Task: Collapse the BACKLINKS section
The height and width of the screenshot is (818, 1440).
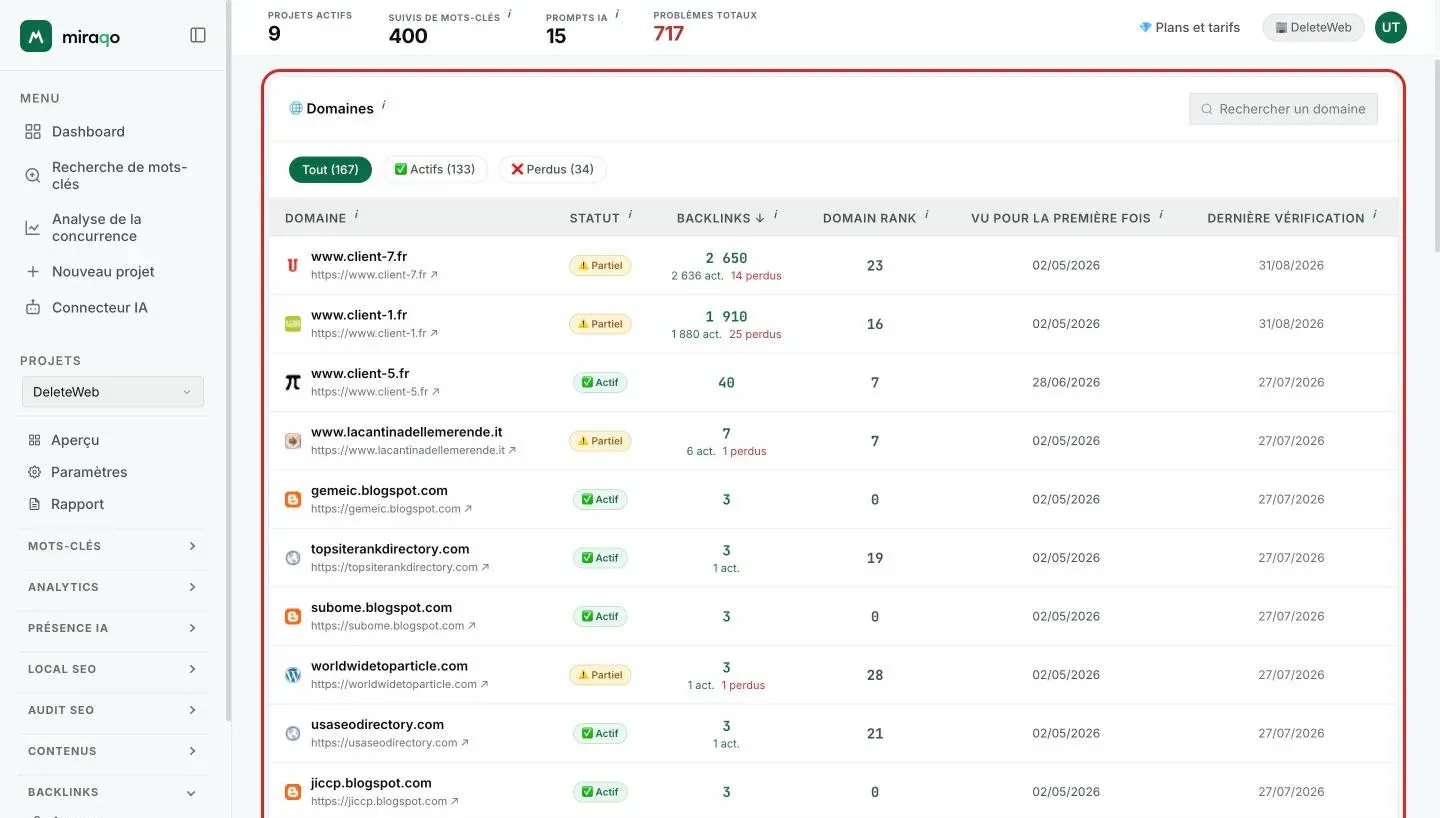Action: click(113, 792)
